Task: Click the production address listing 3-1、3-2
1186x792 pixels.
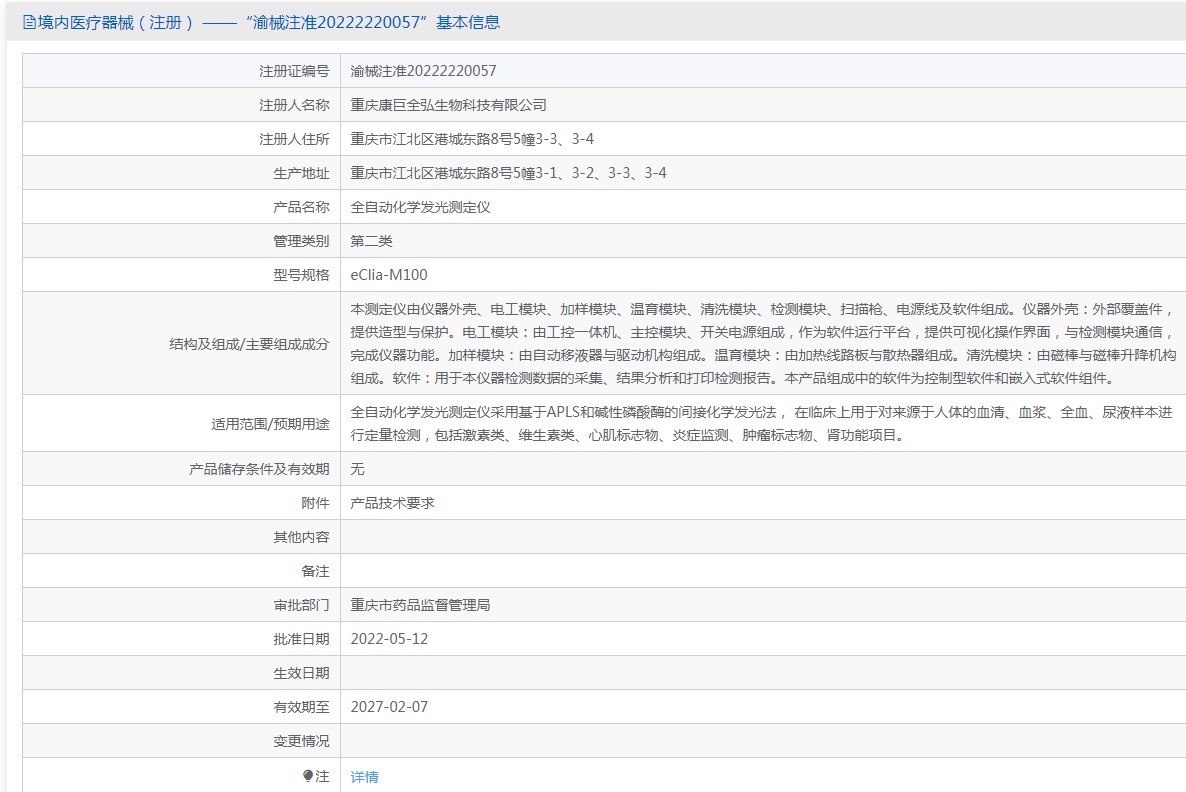Action: 508,173
